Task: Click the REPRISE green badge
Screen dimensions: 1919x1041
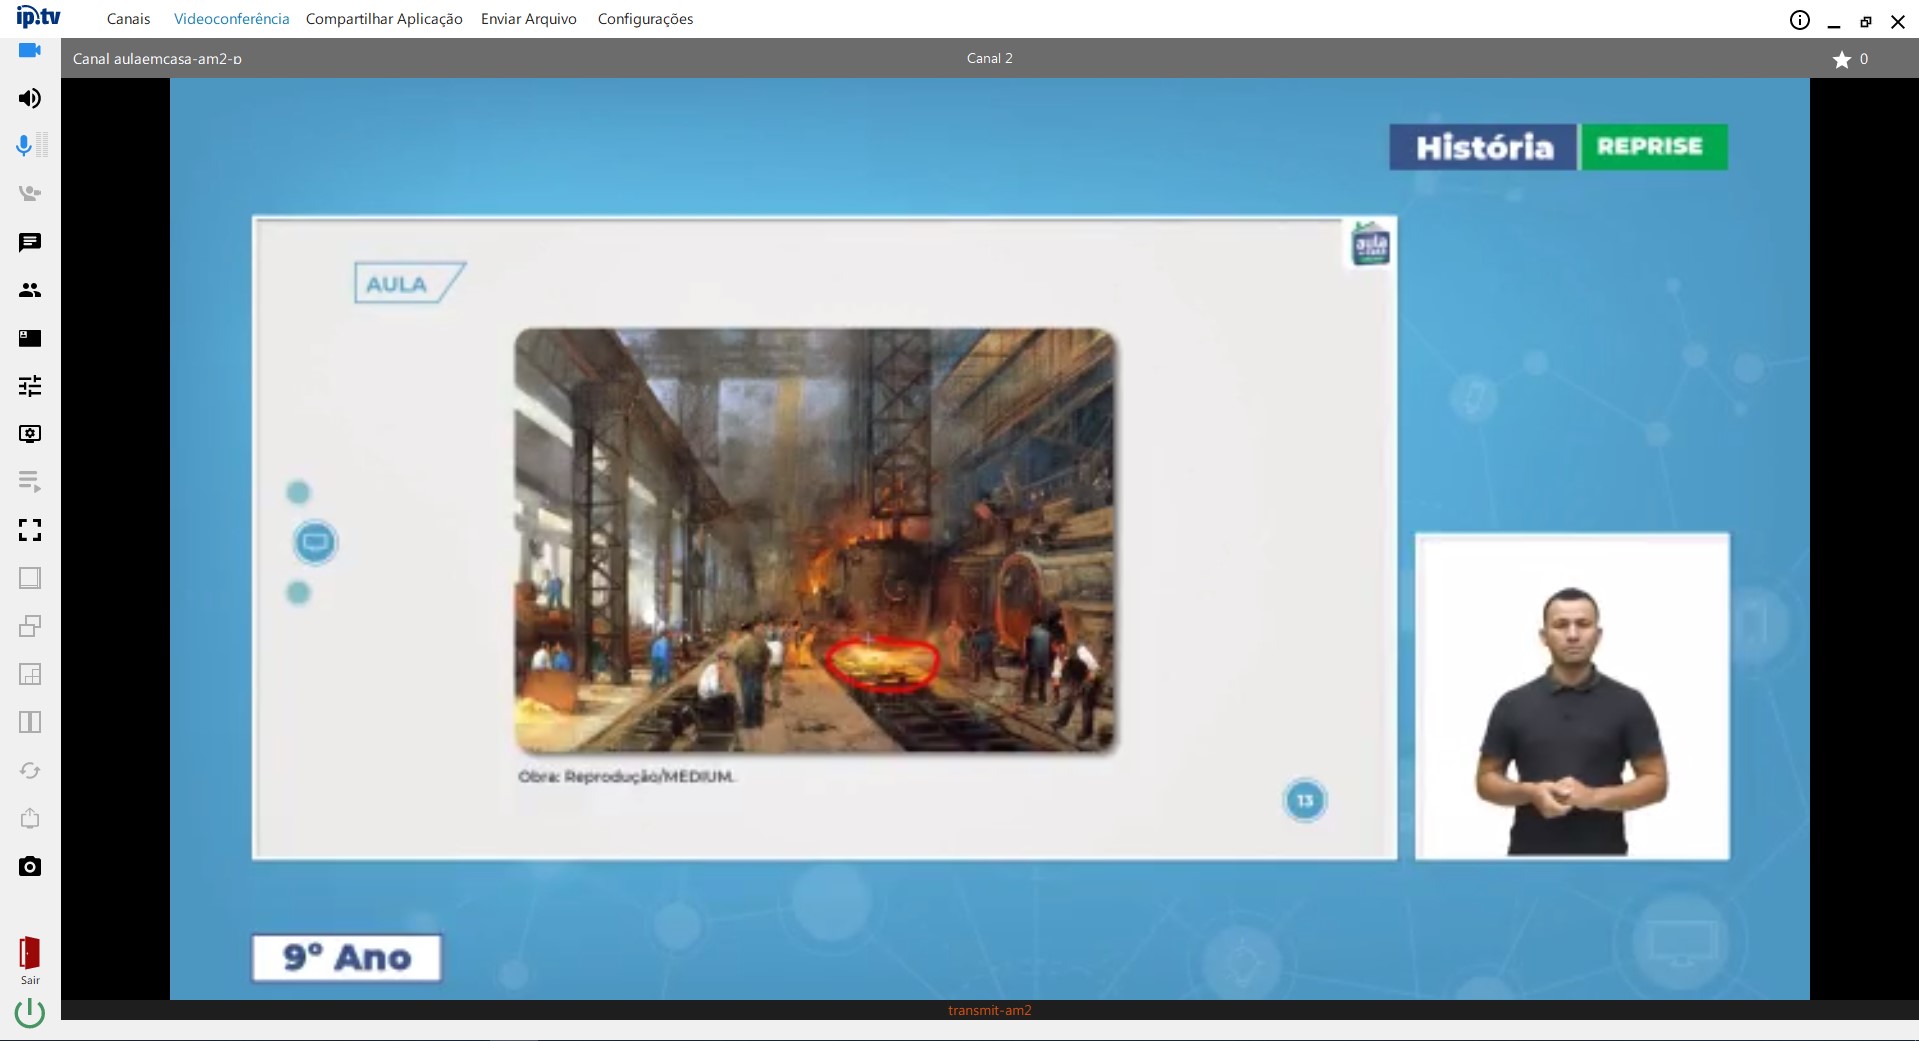Action: 1654,147
